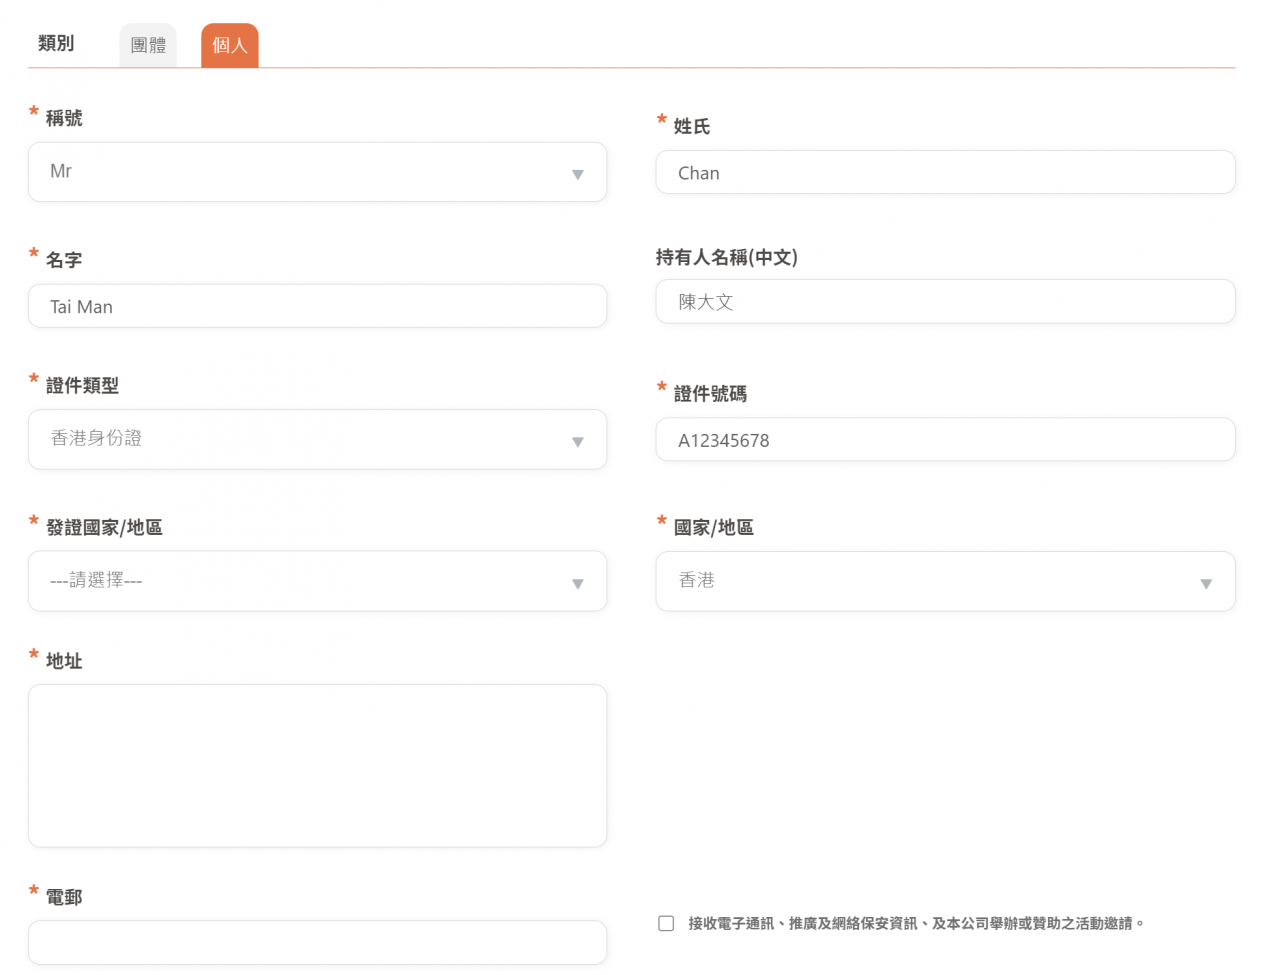Expand the 香港身份證 document type selector
The height and width of the screenshot is (975, 1280).
[300, 439]
